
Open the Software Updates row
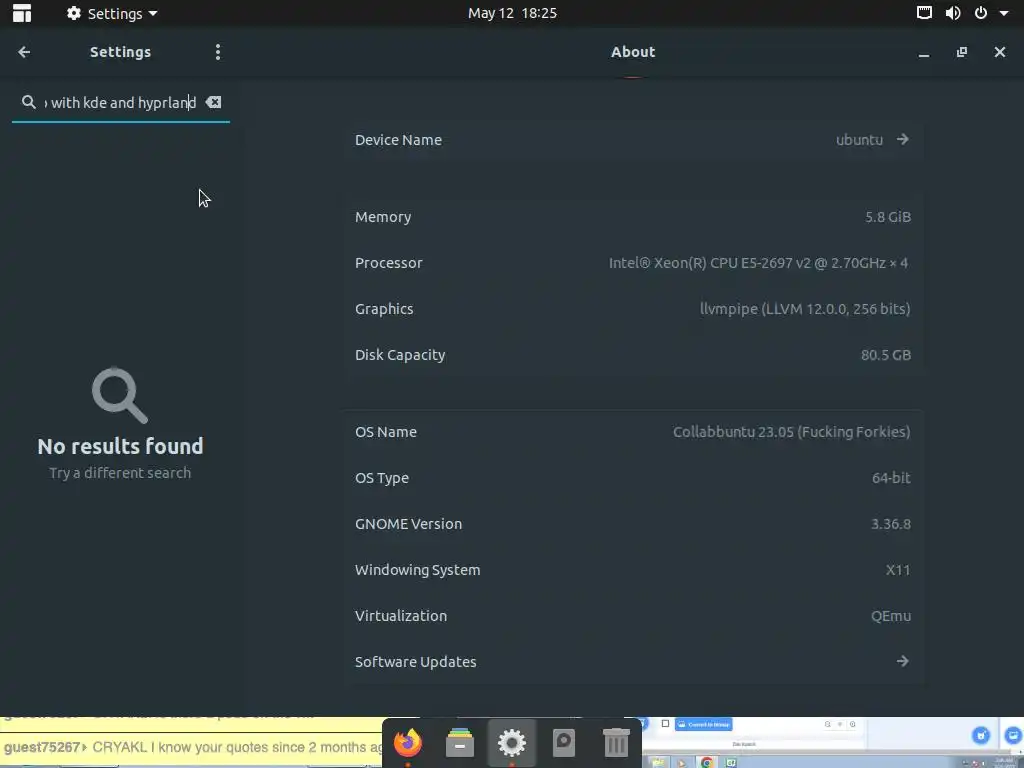[x=632, y=662]
